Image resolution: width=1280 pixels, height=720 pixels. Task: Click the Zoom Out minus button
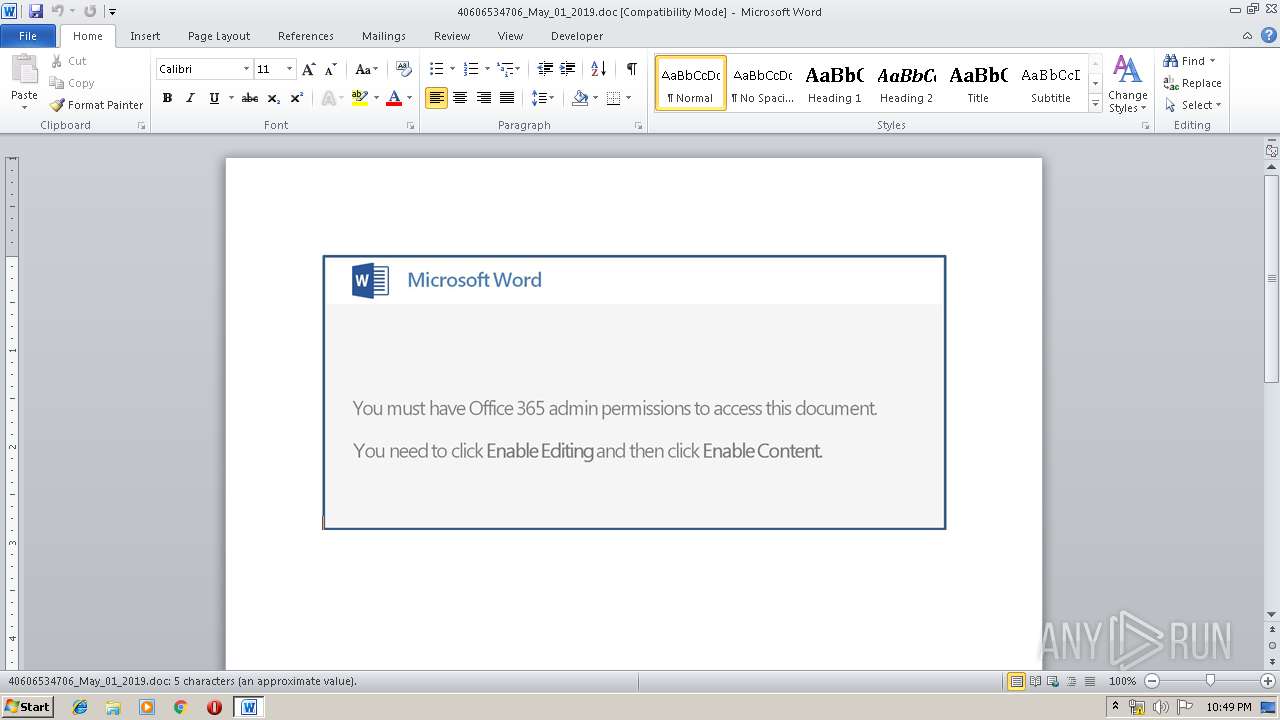point(1152,681)
